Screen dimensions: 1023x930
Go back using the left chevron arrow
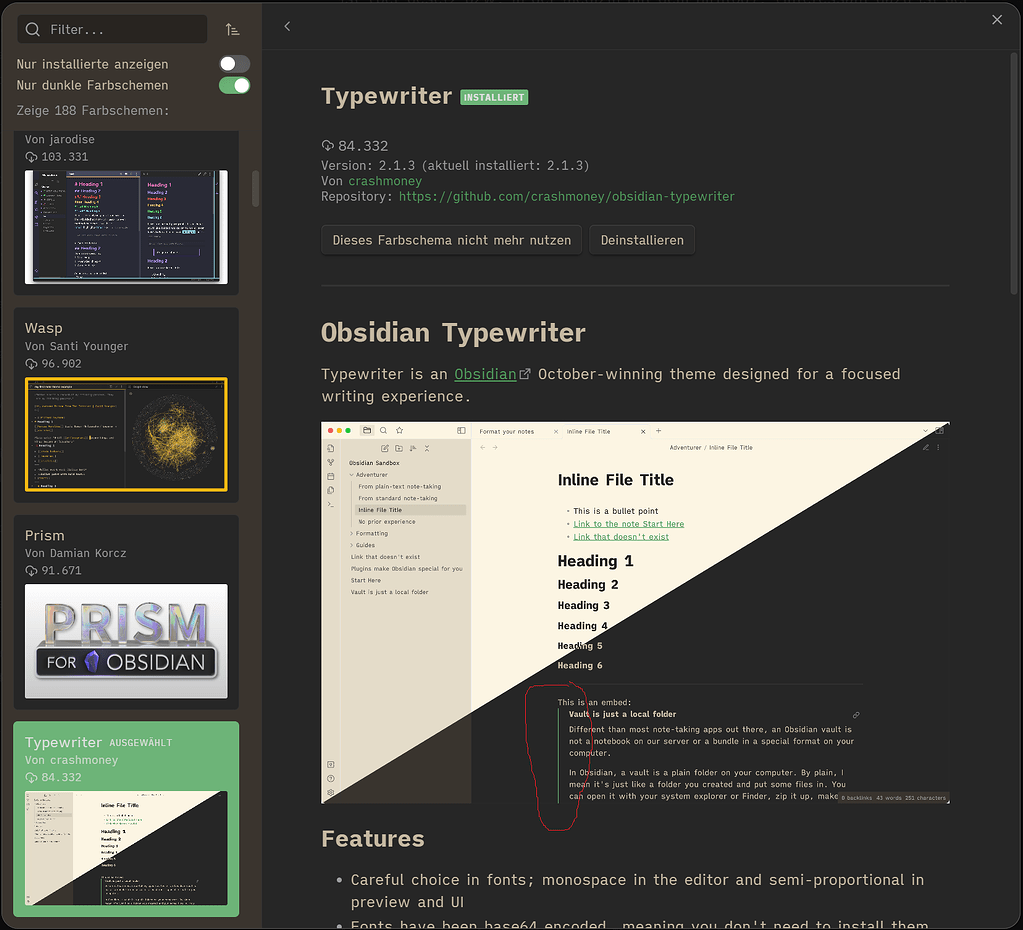(x=287, y=26)
